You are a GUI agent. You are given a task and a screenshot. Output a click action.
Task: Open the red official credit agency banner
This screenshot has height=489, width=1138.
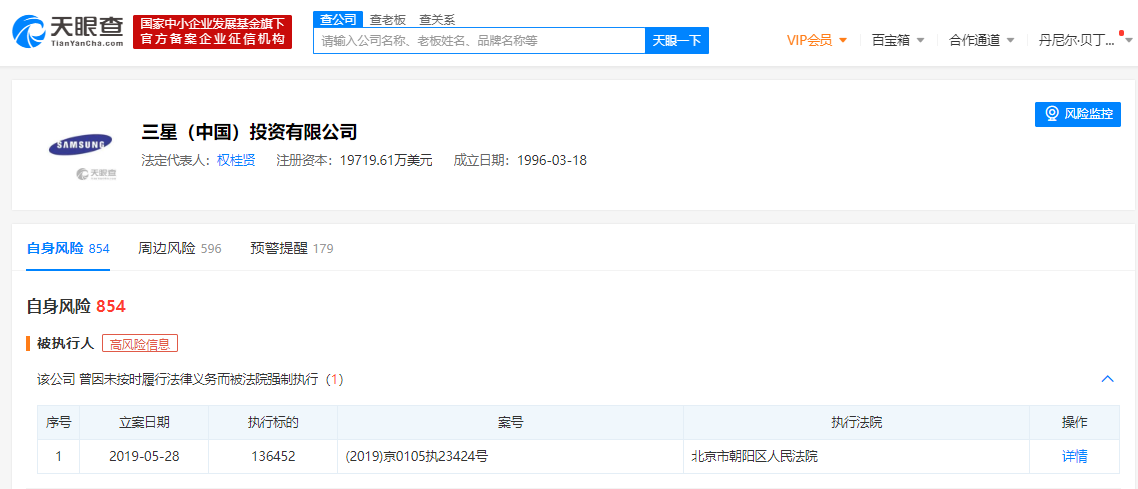[213, 32]
